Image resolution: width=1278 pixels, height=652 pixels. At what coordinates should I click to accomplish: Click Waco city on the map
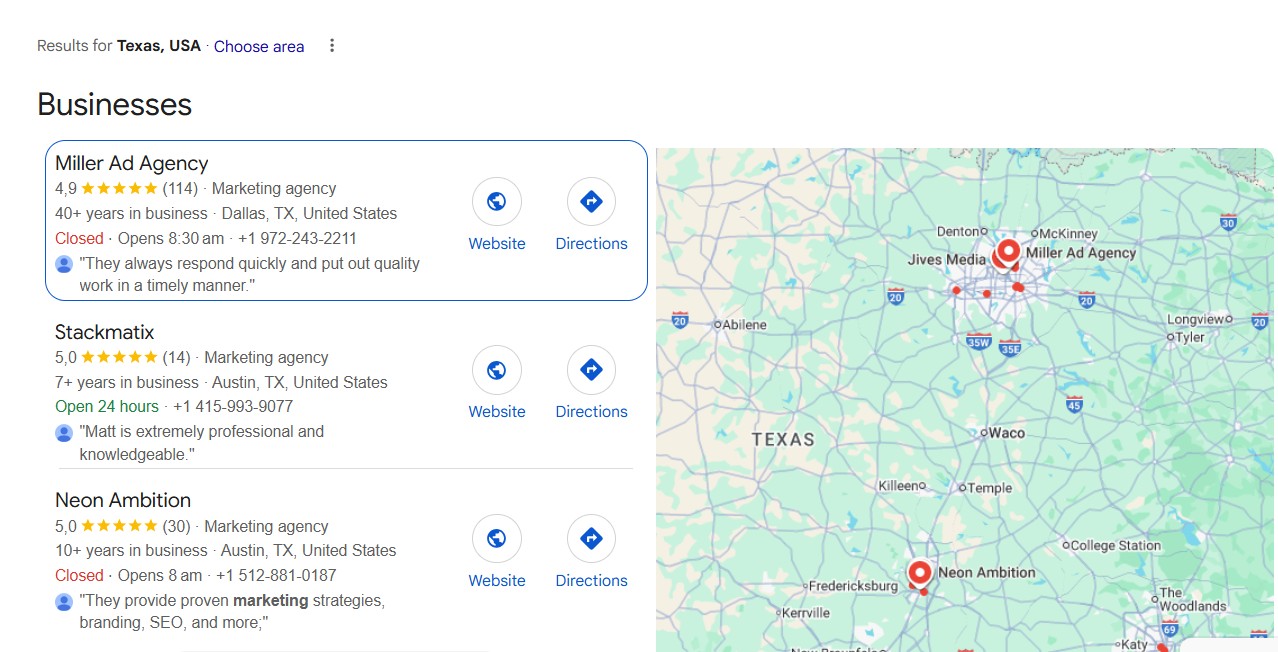pos(1003,433)
